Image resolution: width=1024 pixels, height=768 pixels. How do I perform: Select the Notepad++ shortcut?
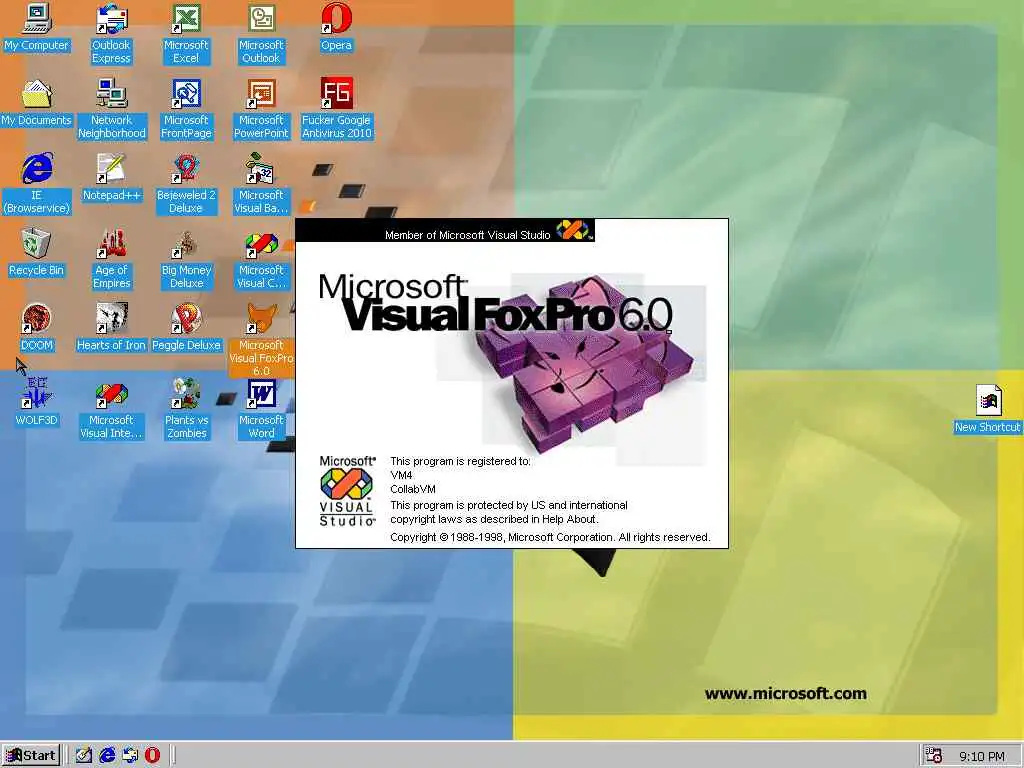click(x=112, y=178)
